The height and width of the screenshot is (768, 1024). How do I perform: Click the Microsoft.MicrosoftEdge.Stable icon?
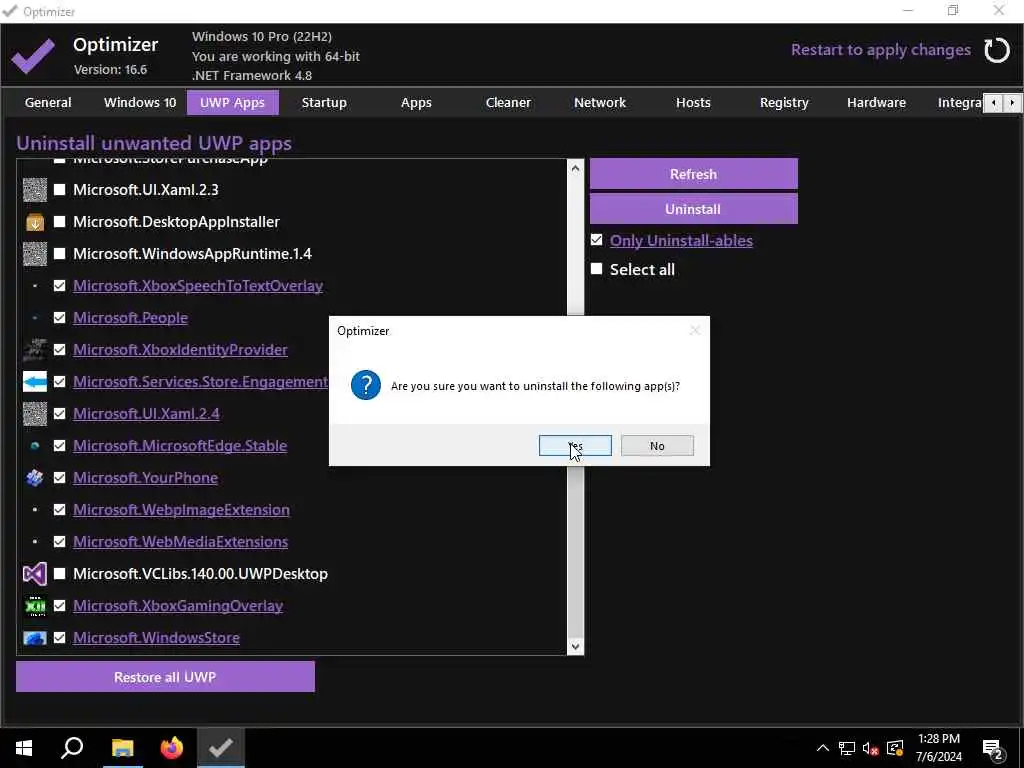pos(35,446)
